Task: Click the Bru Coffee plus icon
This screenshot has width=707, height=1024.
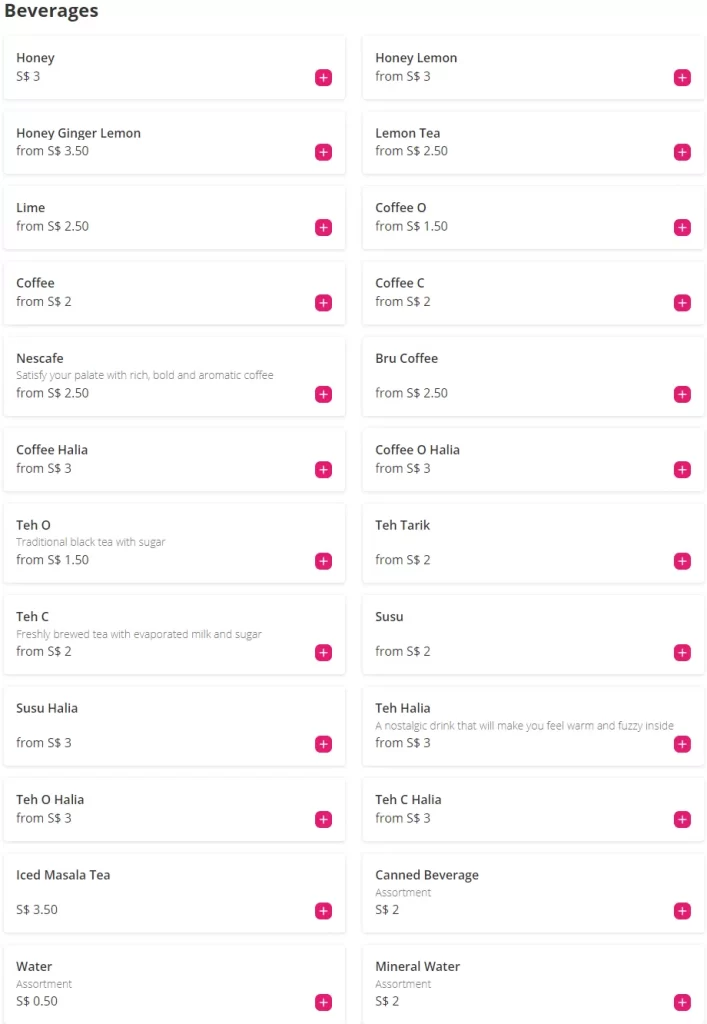Action: [682, 395]
